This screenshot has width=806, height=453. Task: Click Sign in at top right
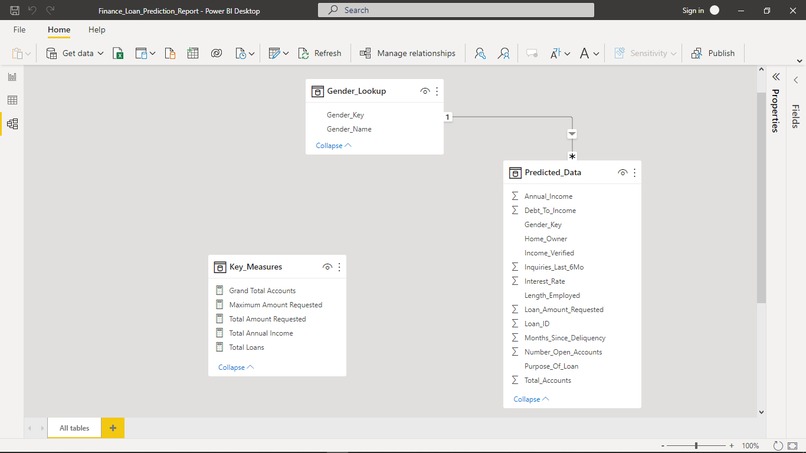click(x=693, y=10)
